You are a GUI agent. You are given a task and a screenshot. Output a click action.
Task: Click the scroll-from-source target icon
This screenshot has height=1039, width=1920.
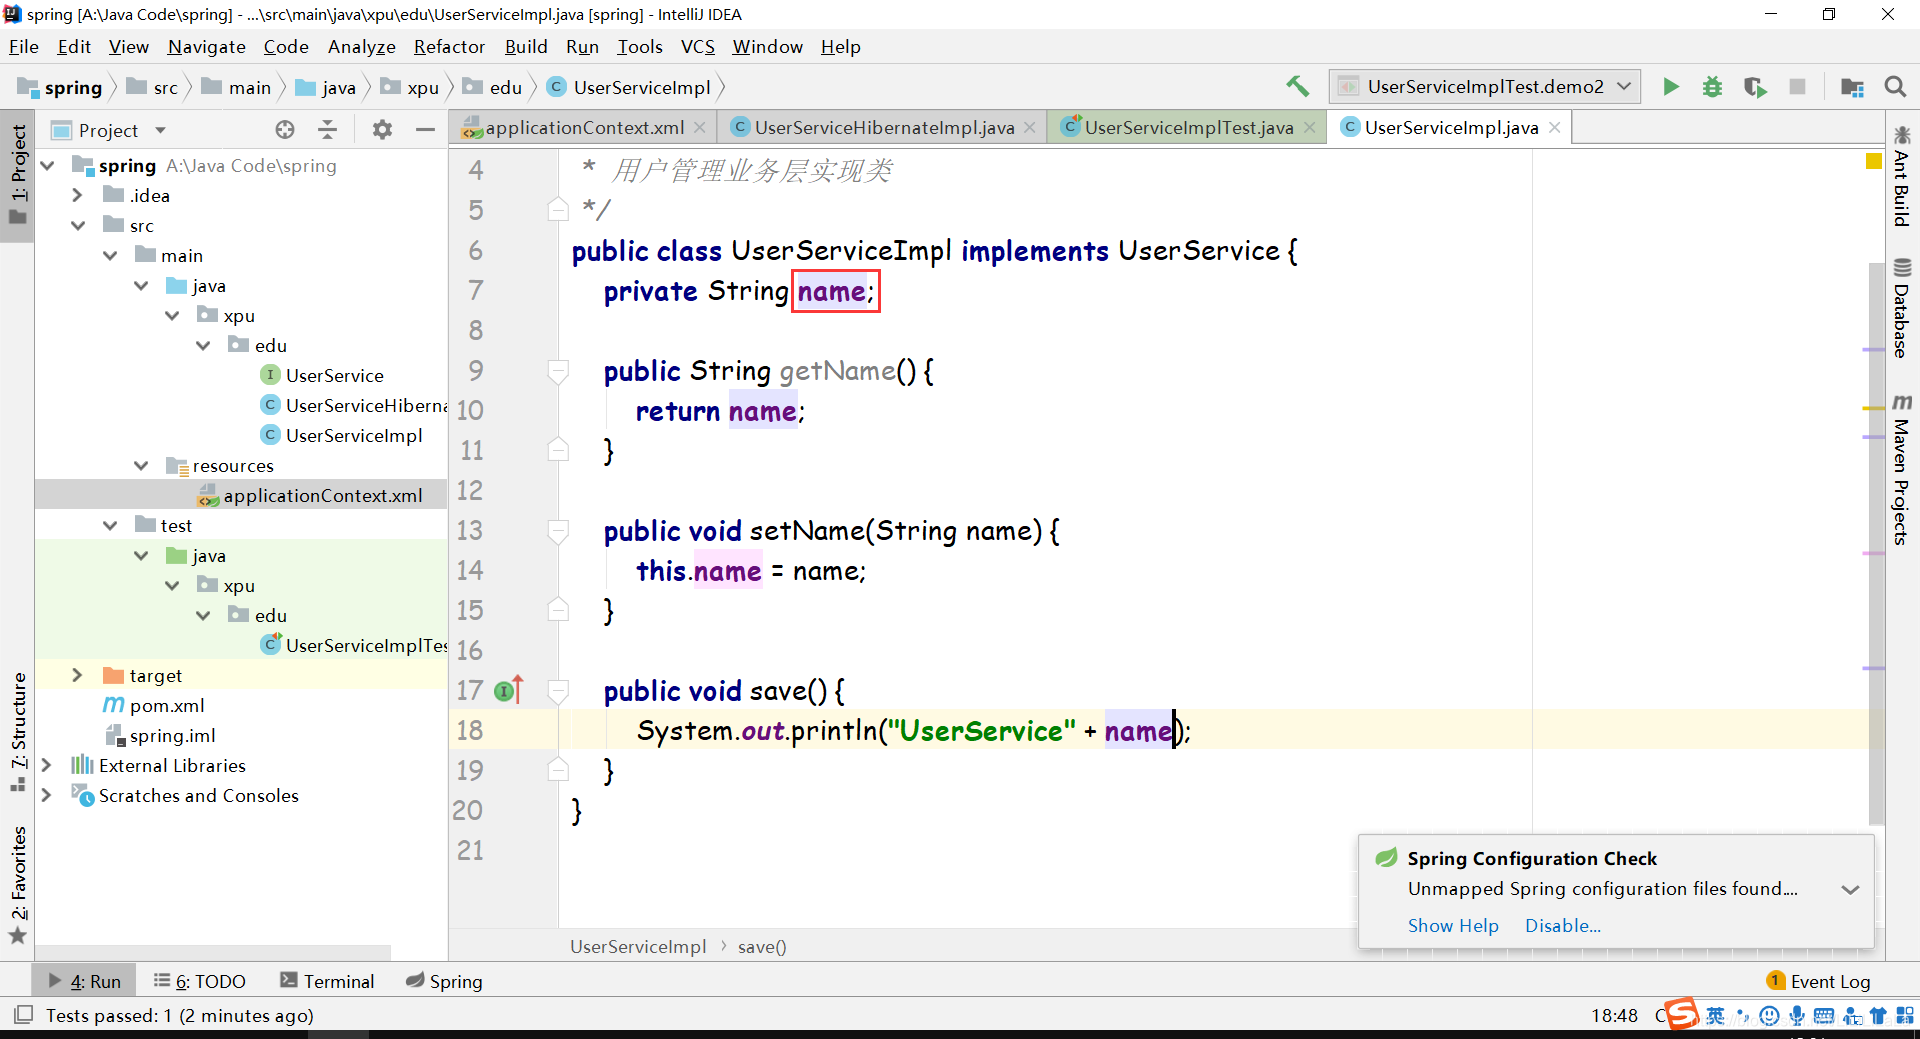pyautogui.click(x=285, y=130)
